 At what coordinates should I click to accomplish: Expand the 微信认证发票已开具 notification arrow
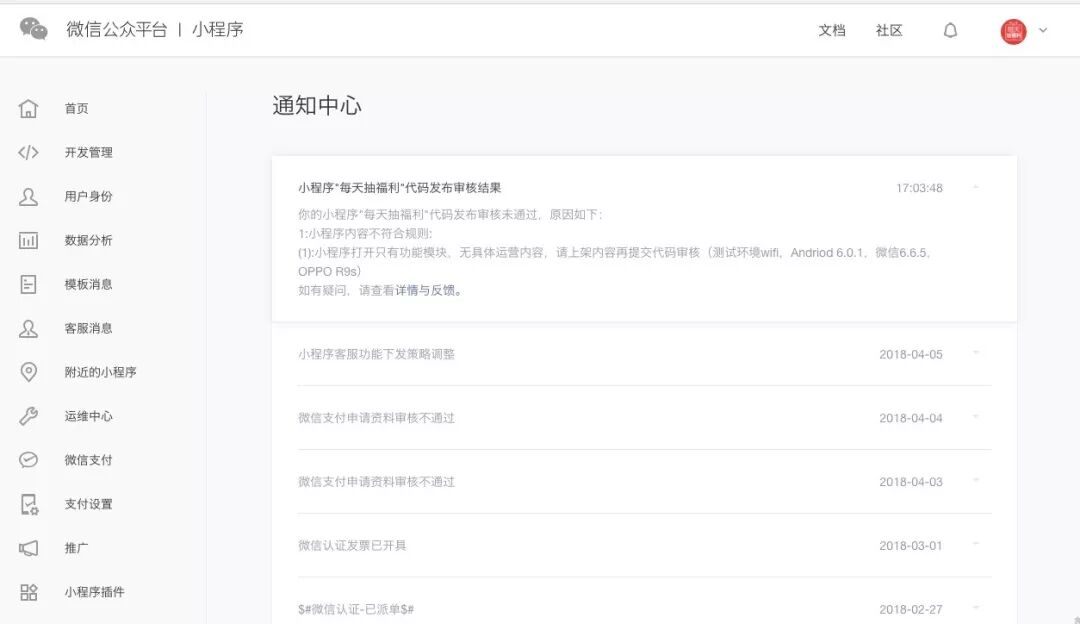coord(976,544)
